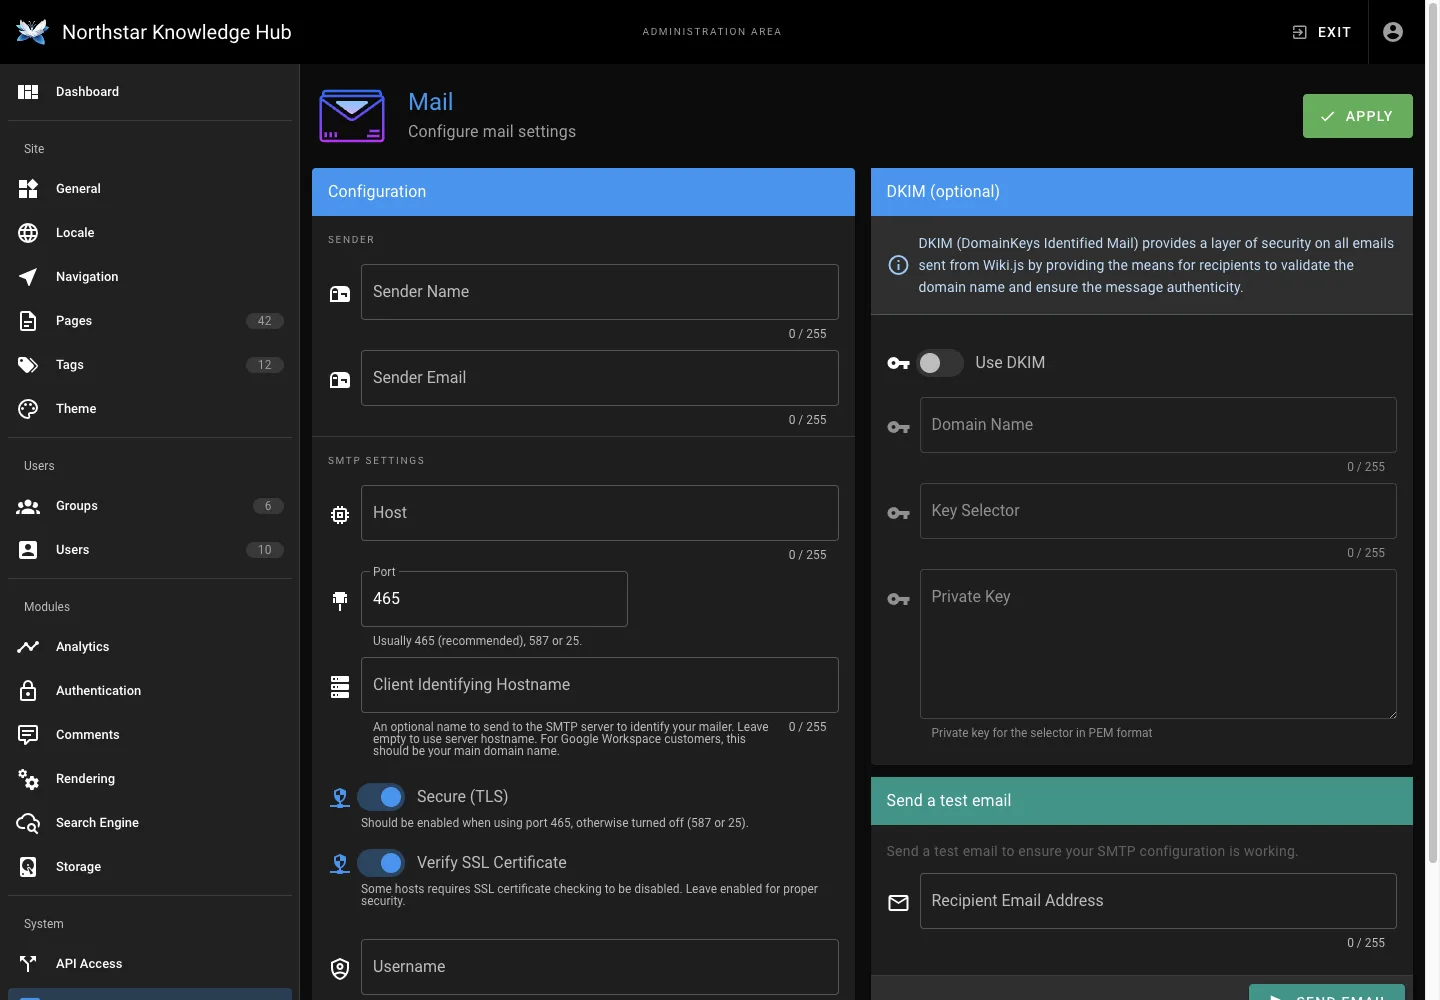This screenshot has height=1000, width=1440.
Task: Click the Northstar butterfly logo icon
Action: coord(32,32)
